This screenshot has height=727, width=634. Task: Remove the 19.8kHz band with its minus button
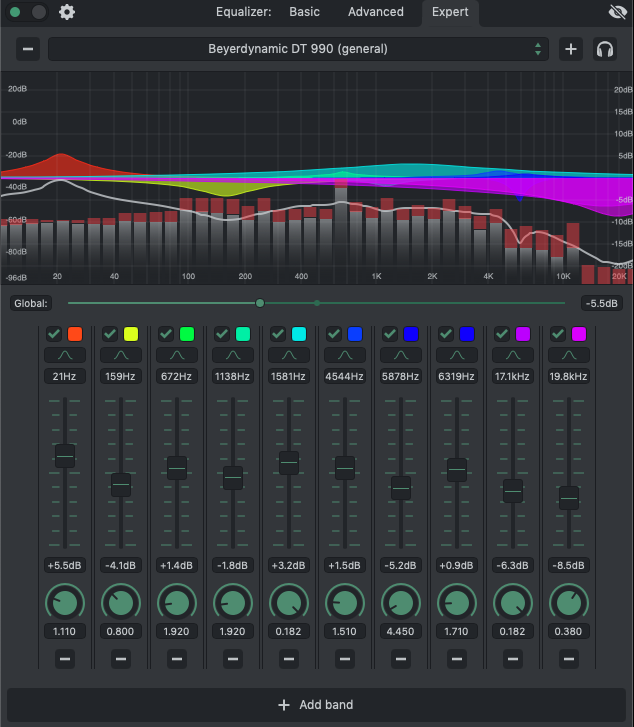pyautogui.click(x=569, y=659)
